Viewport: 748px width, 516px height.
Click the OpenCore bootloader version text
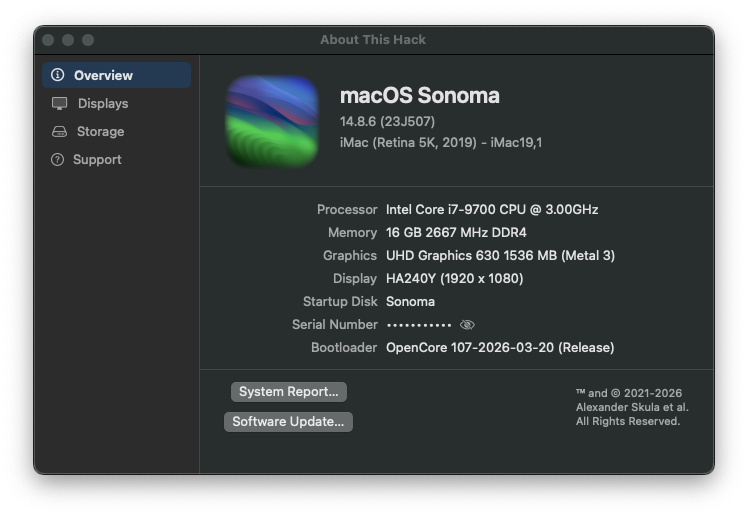coord(500,347)
